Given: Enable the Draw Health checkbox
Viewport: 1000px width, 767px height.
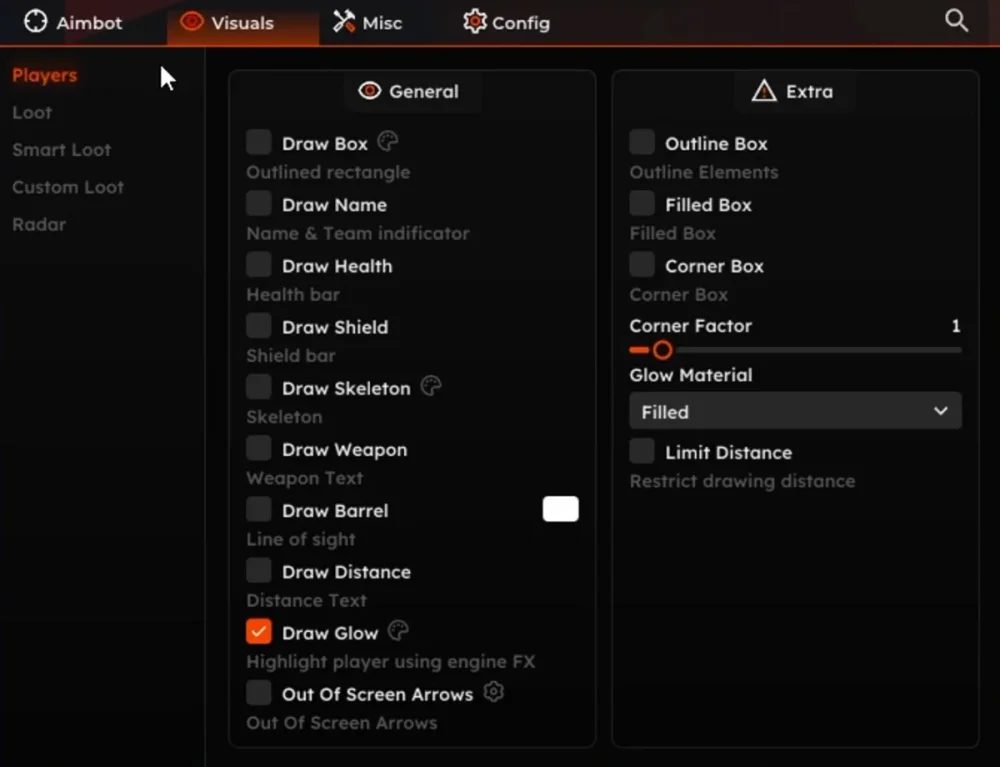Looking at the screenshot, I should [x=259, y=265].
